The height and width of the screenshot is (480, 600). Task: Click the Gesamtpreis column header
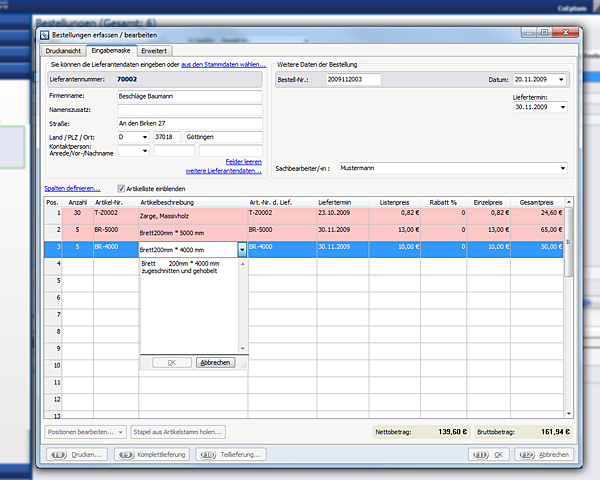tap(537, 202)
